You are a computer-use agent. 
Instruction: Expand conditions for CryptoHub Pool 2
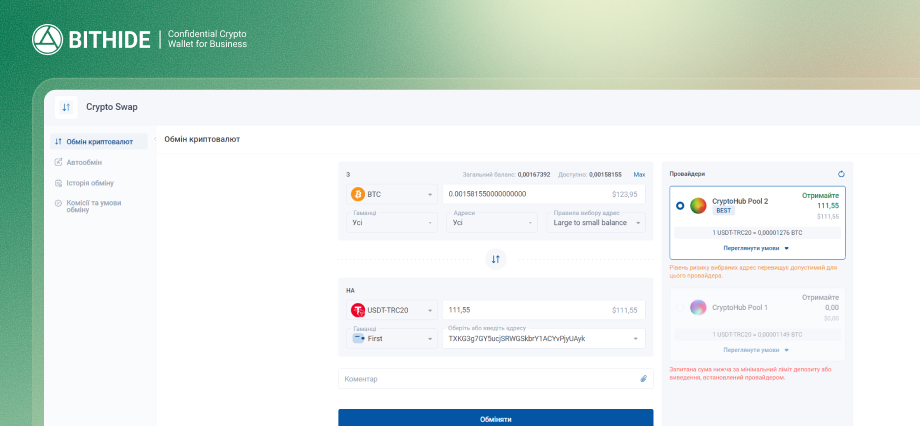756,247
